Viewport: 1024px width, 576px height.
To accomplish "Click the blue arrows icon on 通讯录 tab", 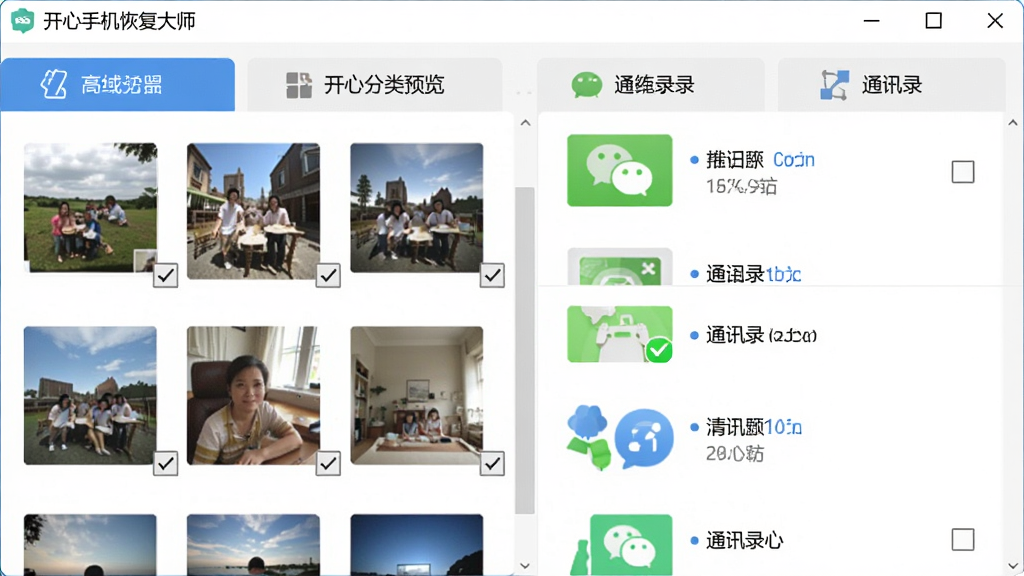I will (x=834, y=85).
